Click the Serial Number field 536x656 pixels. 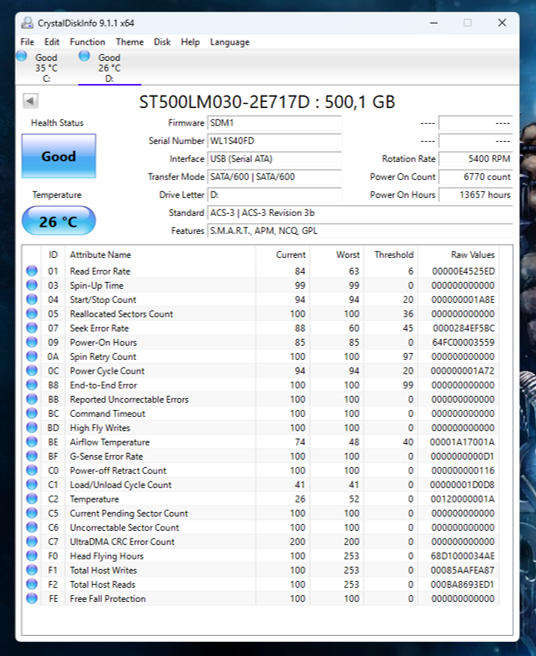click(274, 141)
